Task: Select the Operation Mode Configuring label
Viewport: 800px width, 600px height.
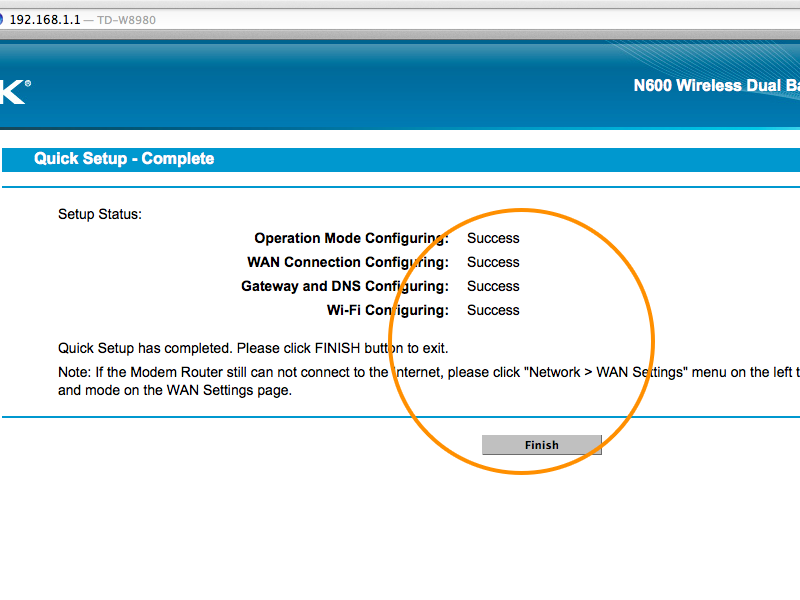Action: coord(351,238)
